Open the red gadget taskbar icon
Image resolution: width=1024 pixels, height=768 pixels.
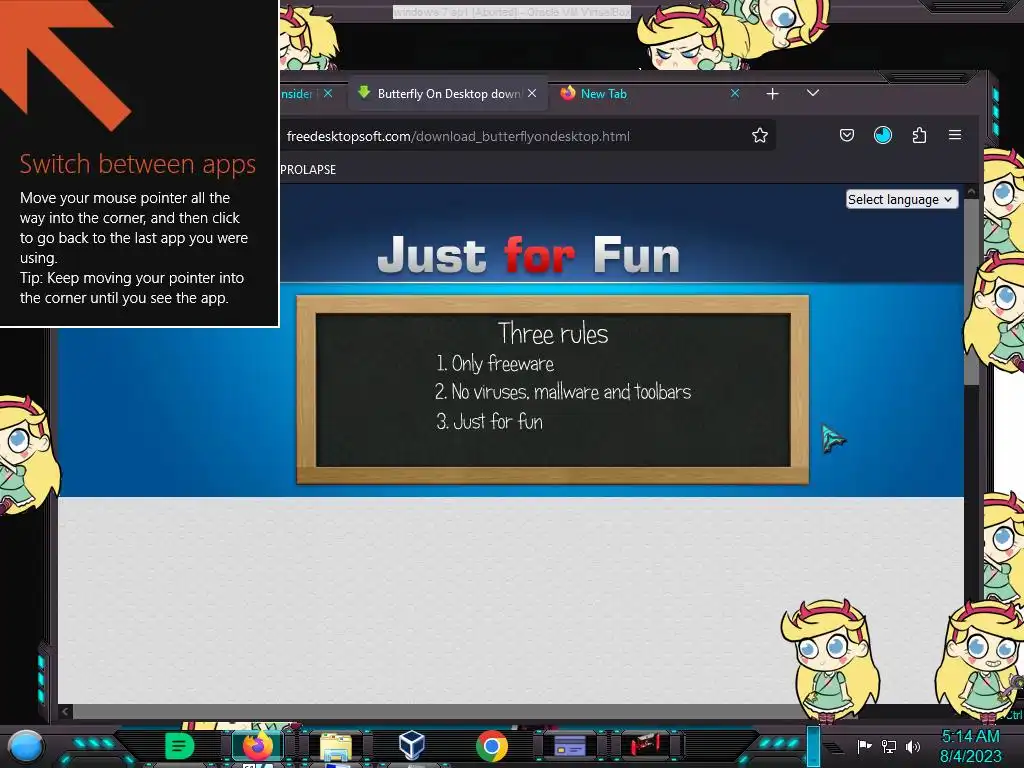click(646, 744)
